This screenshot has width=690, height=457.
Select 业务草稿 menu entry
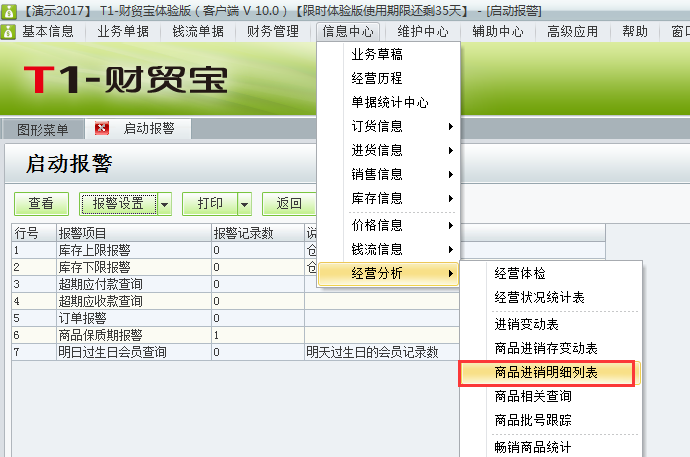[x=388, y=55]
